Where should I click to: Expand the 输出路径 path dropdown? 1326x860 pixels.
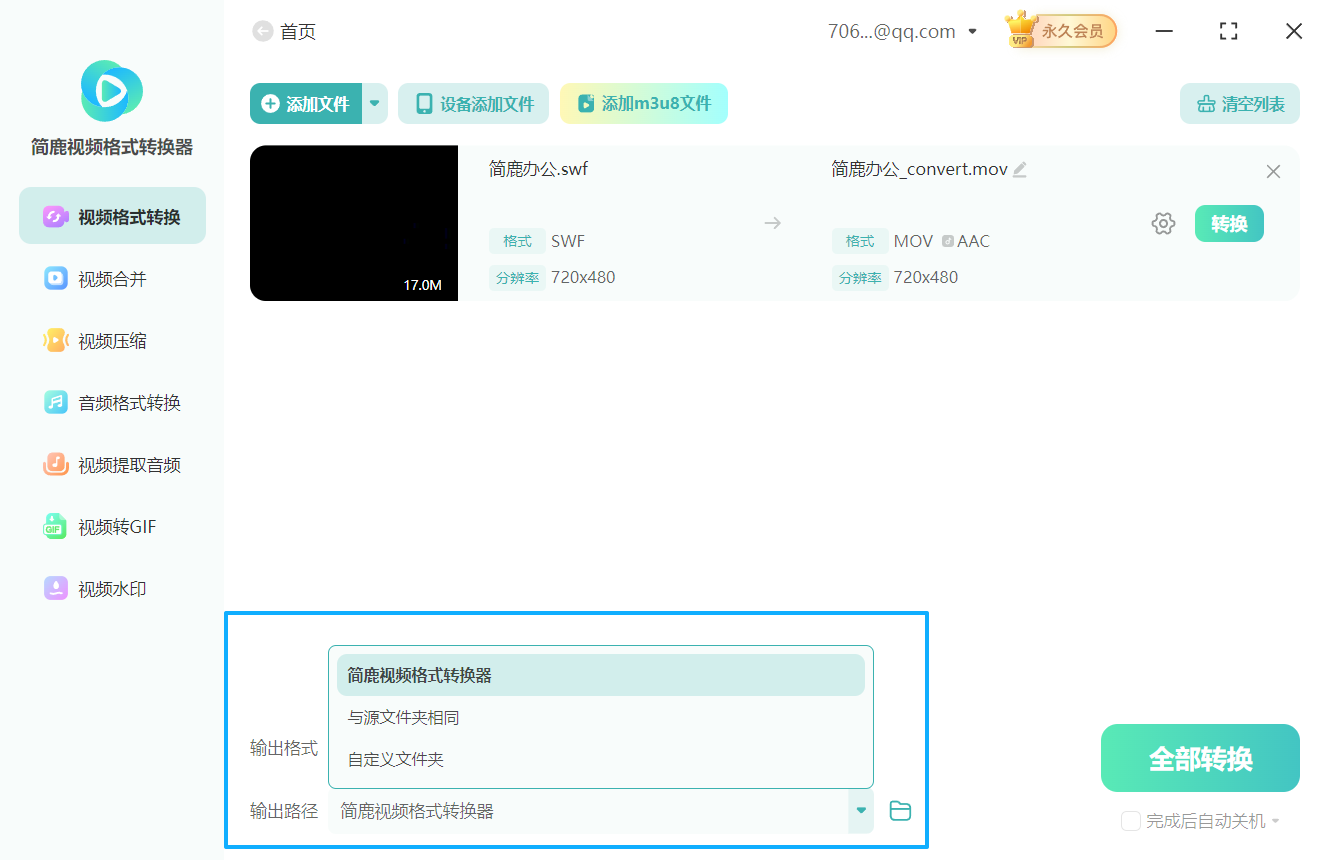point(860,811)
